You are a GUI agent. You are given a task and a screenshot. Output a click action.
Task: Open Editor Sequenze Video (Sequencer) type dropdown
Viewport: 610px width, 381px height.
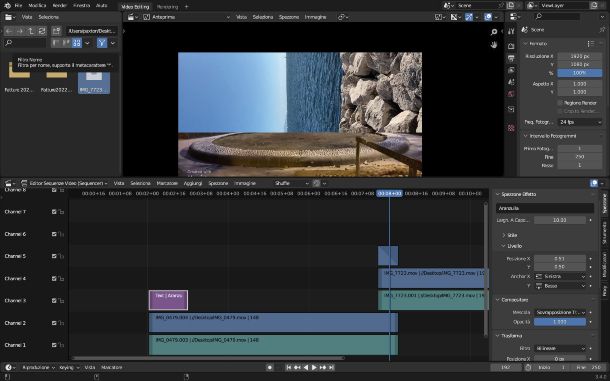coord(65,183)
